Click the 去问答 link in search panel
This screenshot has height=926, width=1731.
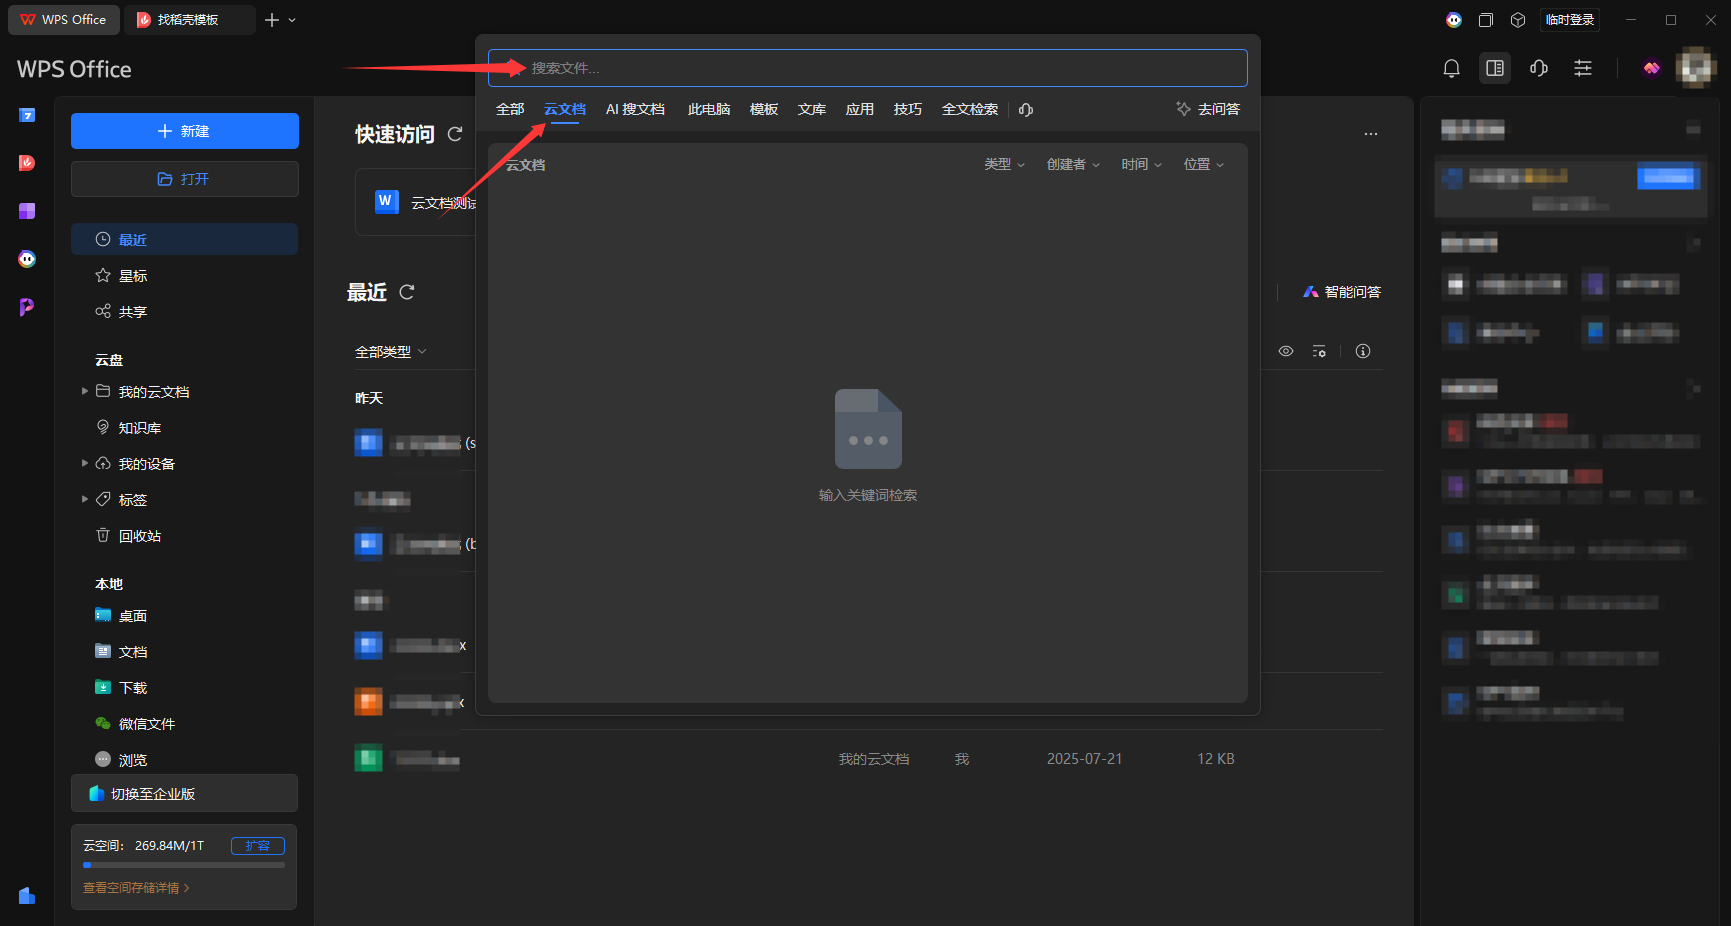point(1208,110)
